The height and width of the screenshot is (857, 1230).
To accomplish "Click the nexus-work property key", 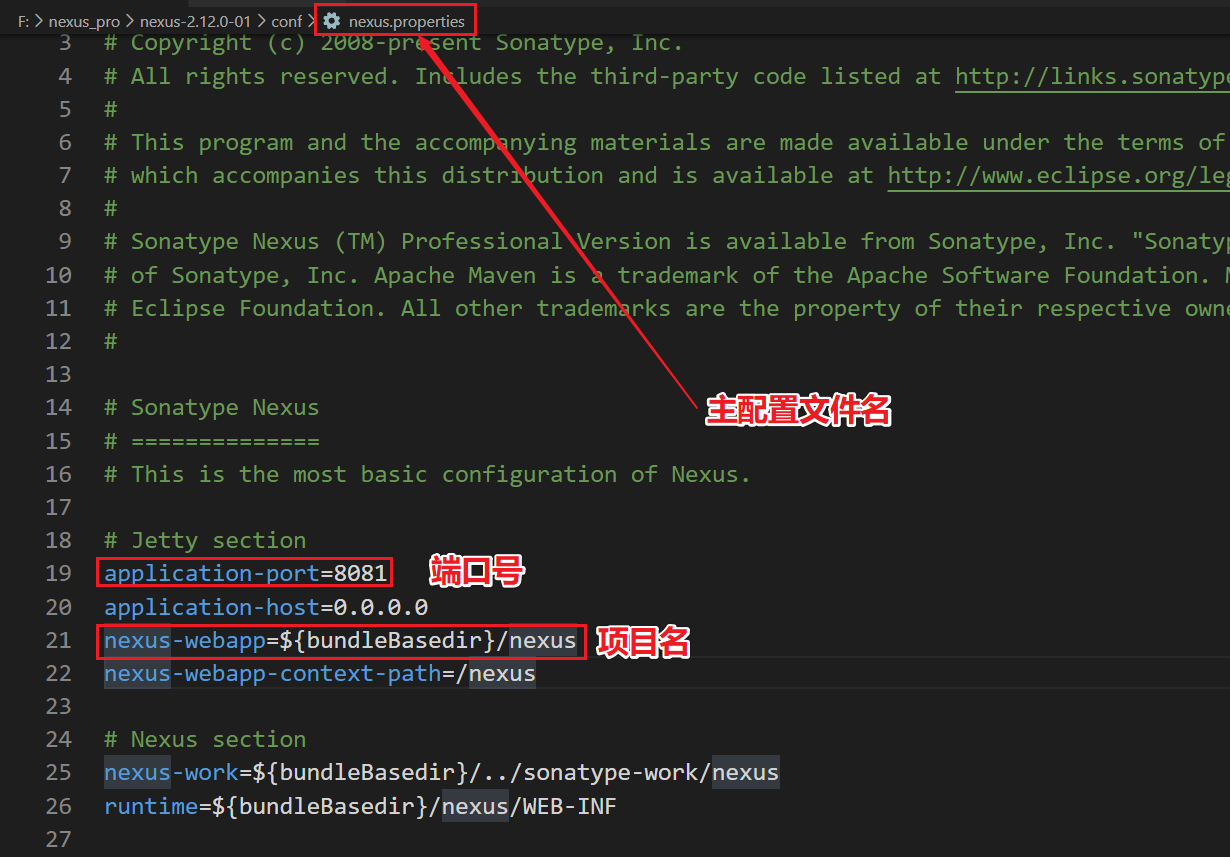I will point(171,772).
